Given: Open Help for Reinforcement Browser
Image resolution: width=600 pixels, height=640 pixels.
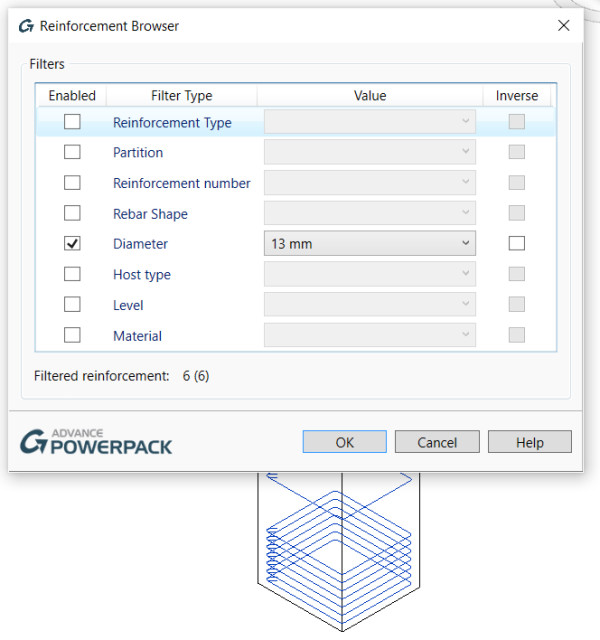Looking at the screenshot, I should pos(530,442).
